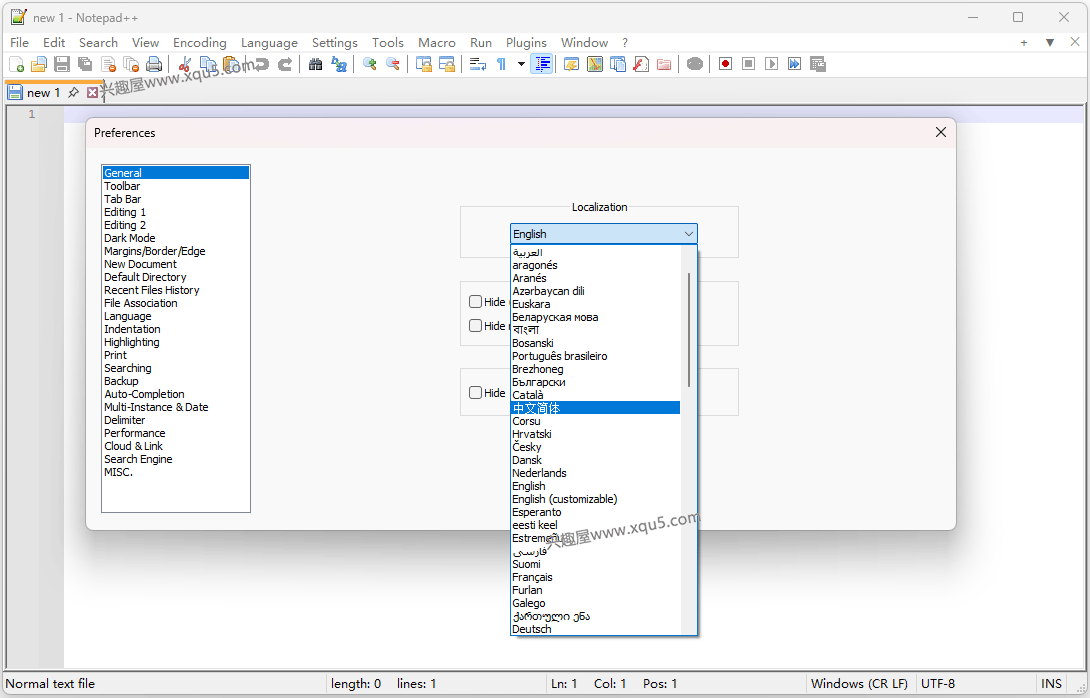This screenshot has width=1090, height=698.
Task: Open the Encoding menu
Action: (x=200, y=43)
